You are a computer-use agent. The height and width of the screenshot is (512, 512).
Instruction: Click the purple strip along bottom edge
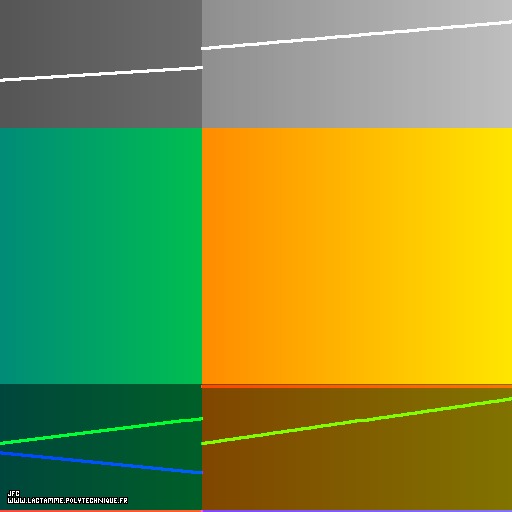[357, 511]
